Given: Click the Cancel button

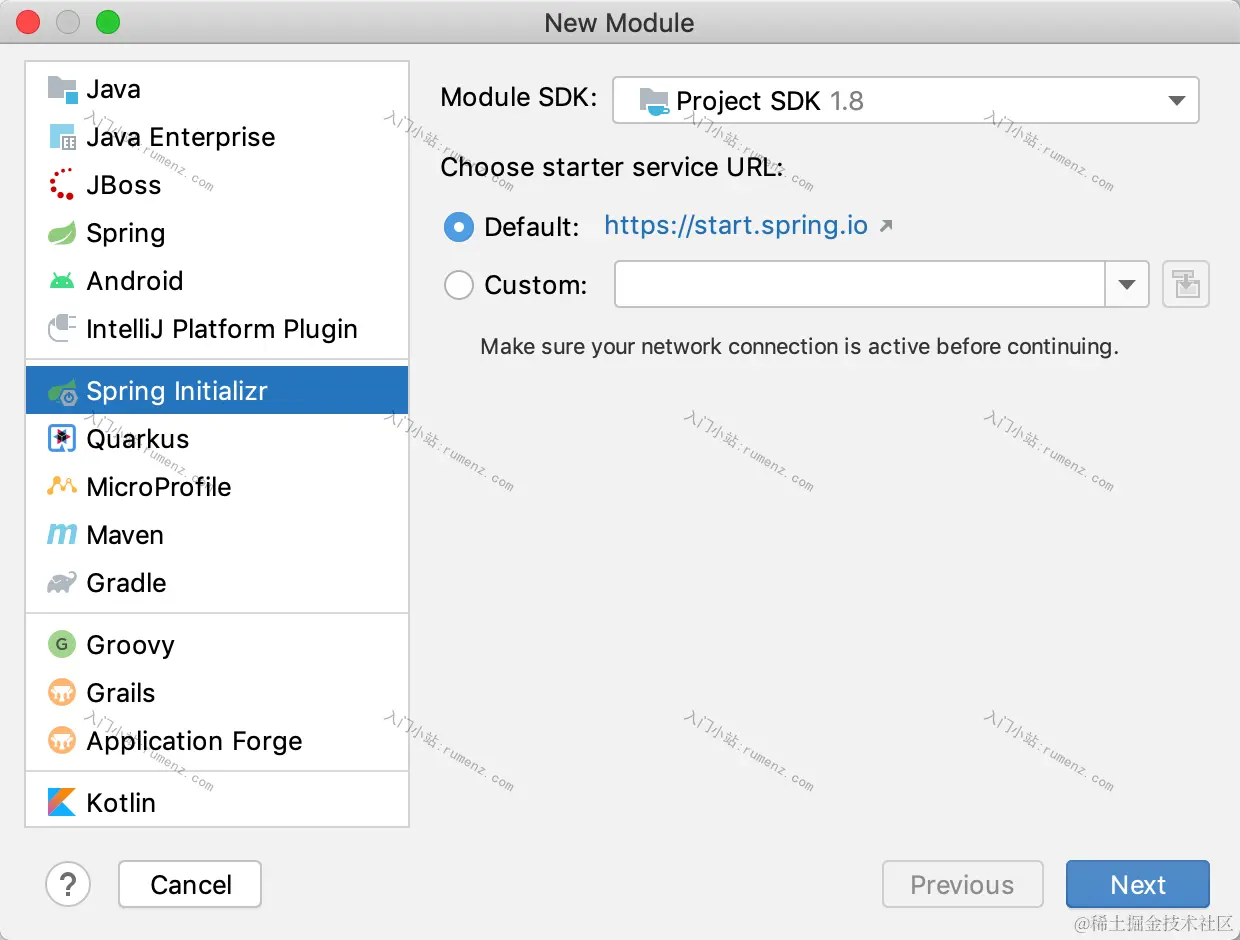Looking at the screenshot, I should 190,885.
